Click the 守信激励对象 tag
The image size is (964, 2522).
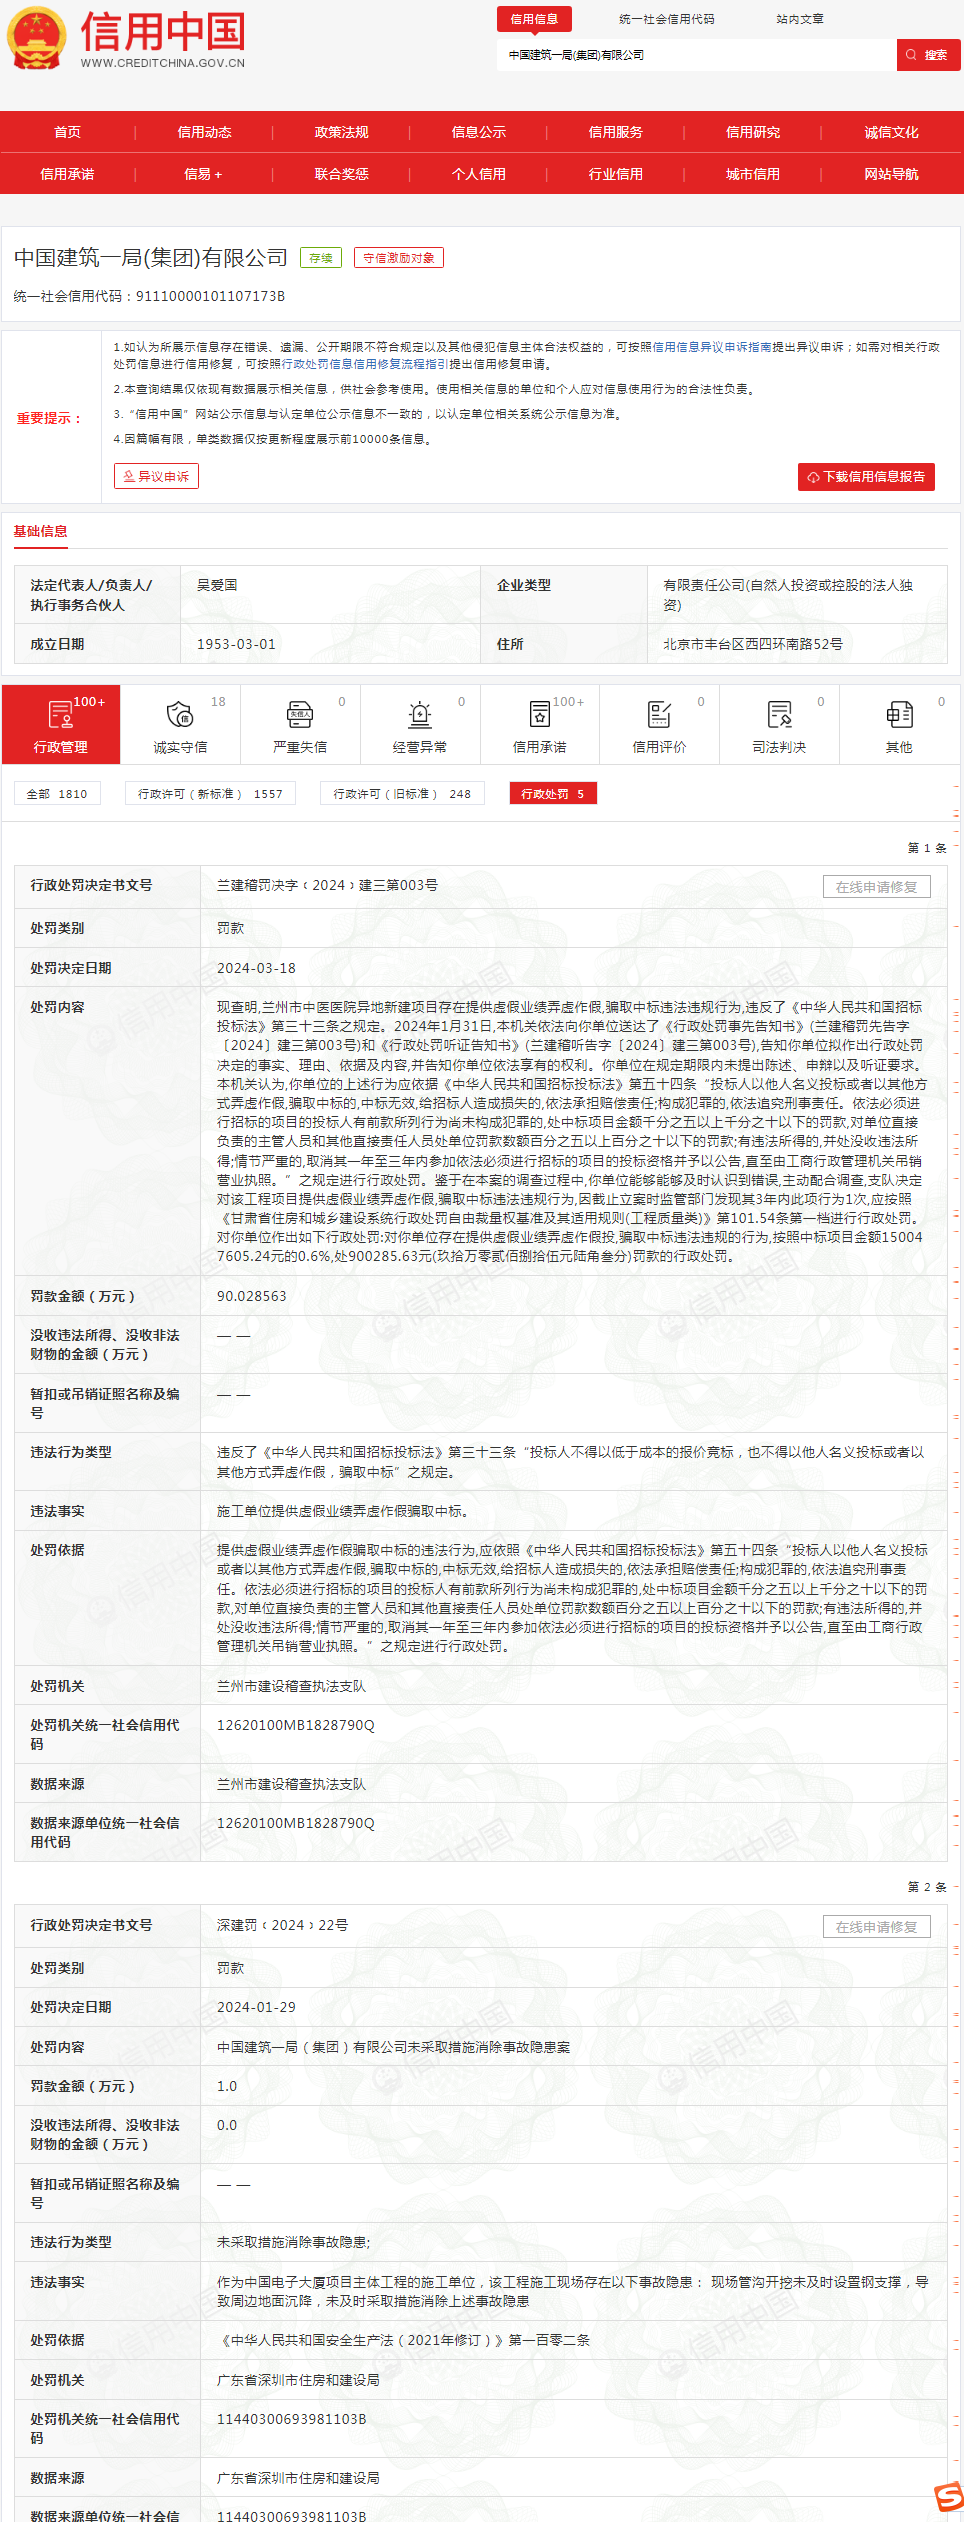click(399, 258)
